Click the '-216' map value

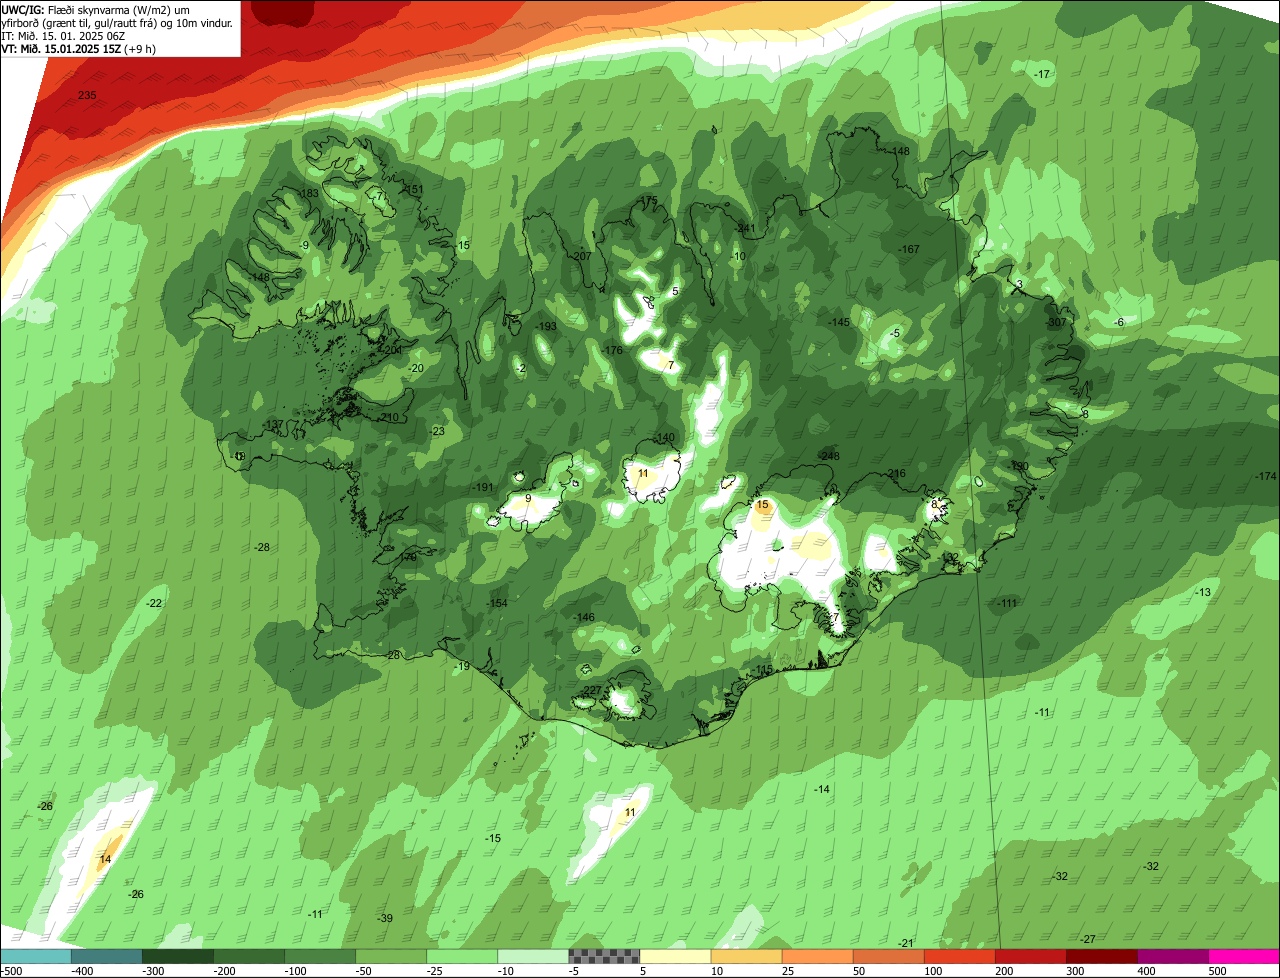coord(895,474)
